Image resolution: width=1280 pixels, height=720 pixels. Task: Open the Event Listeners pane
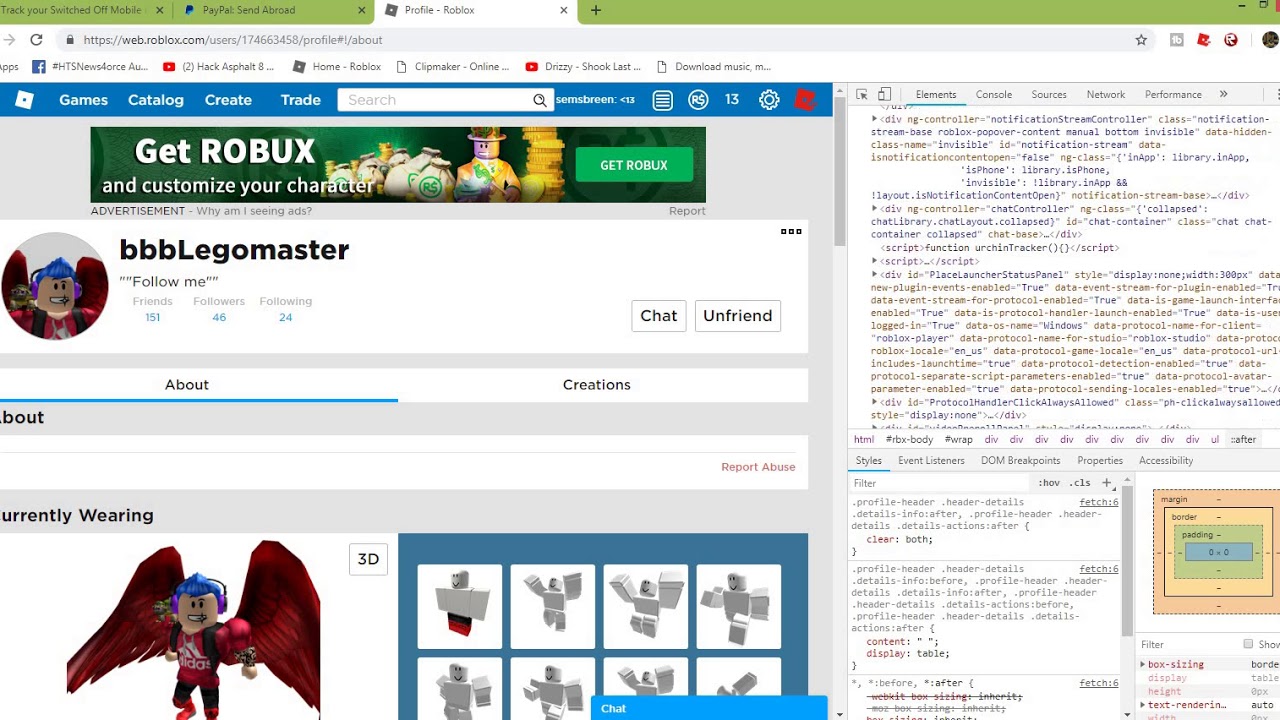tap(931, 461)
